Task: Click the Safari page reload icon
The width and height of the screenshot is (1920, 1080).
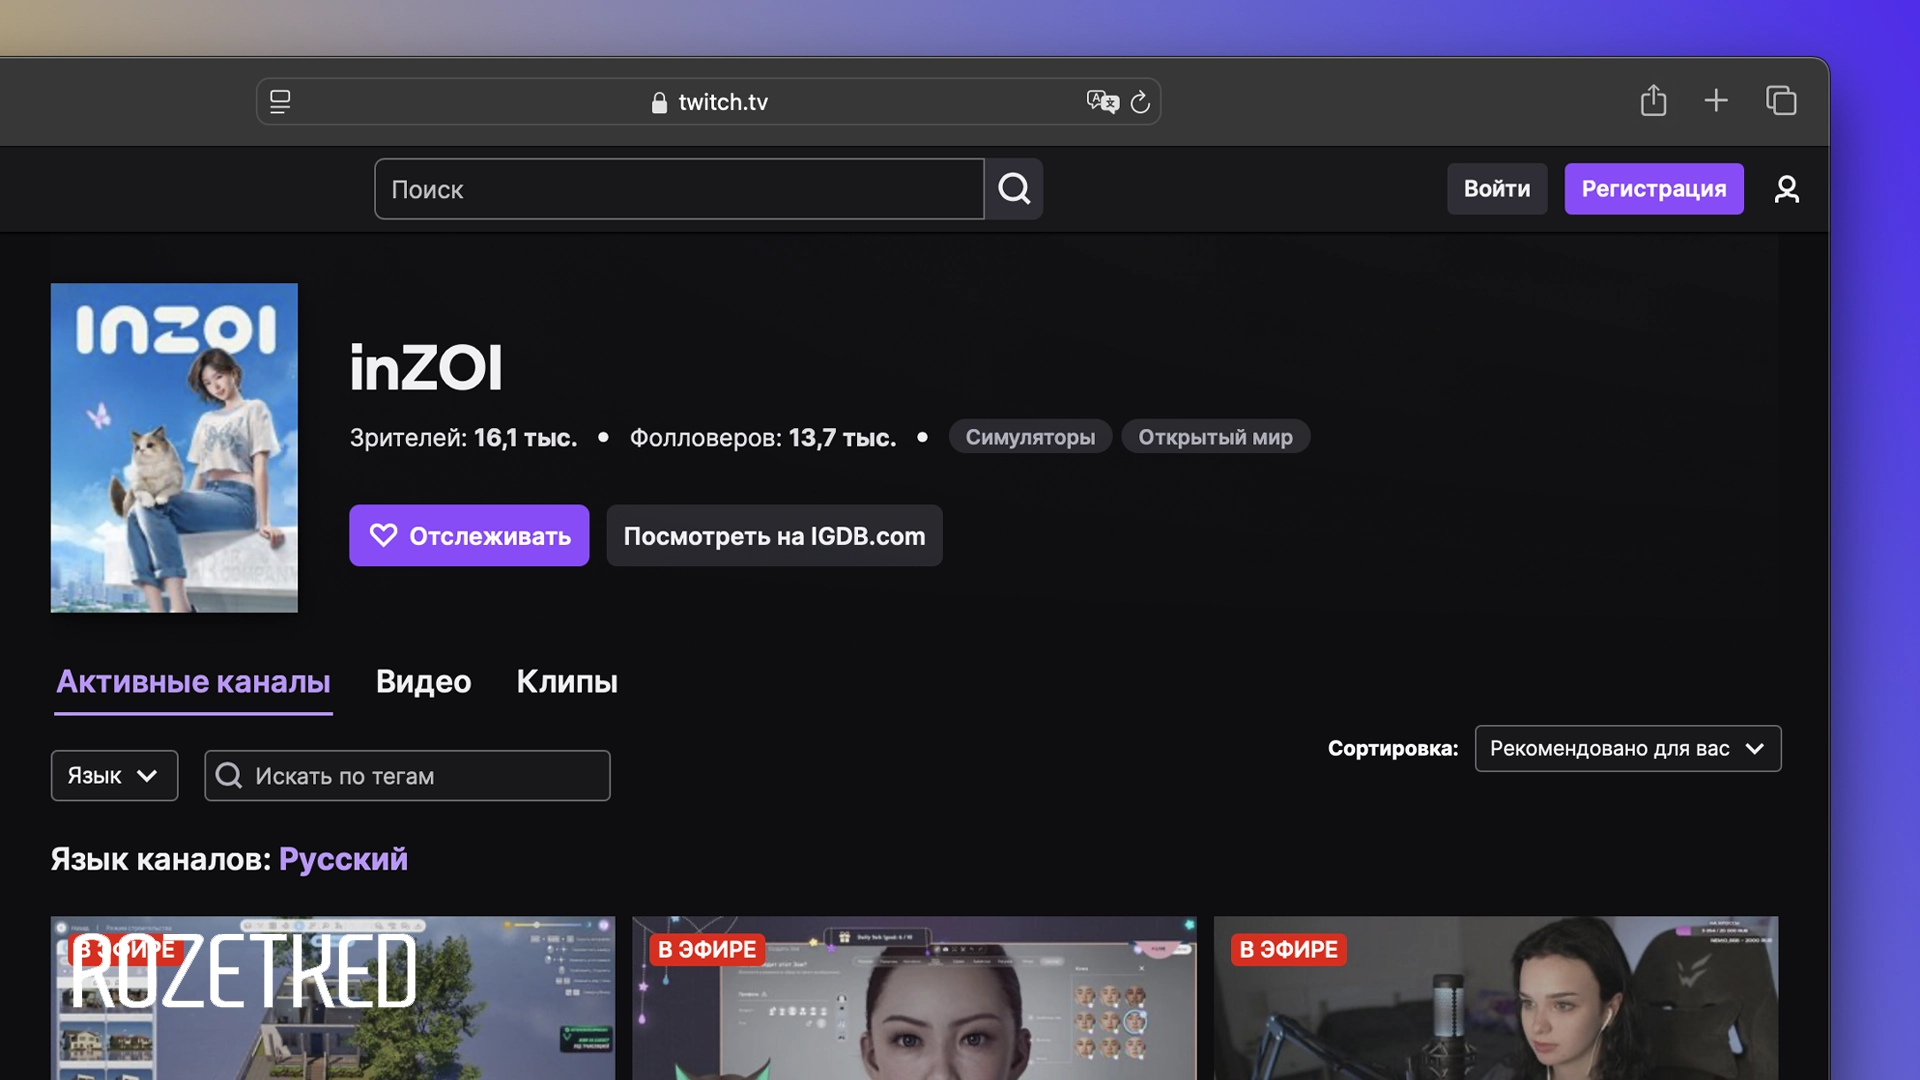Action: tap(1140, 101)
